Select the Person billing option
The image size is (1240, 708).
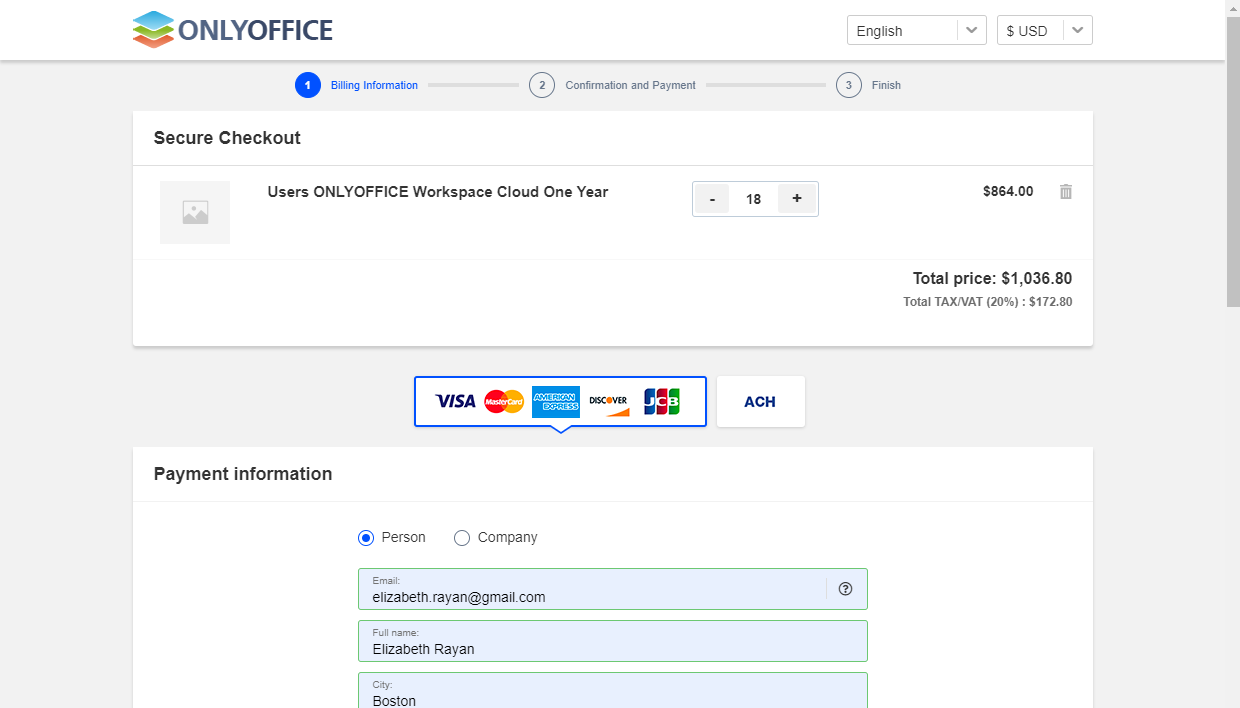[366, 537]
